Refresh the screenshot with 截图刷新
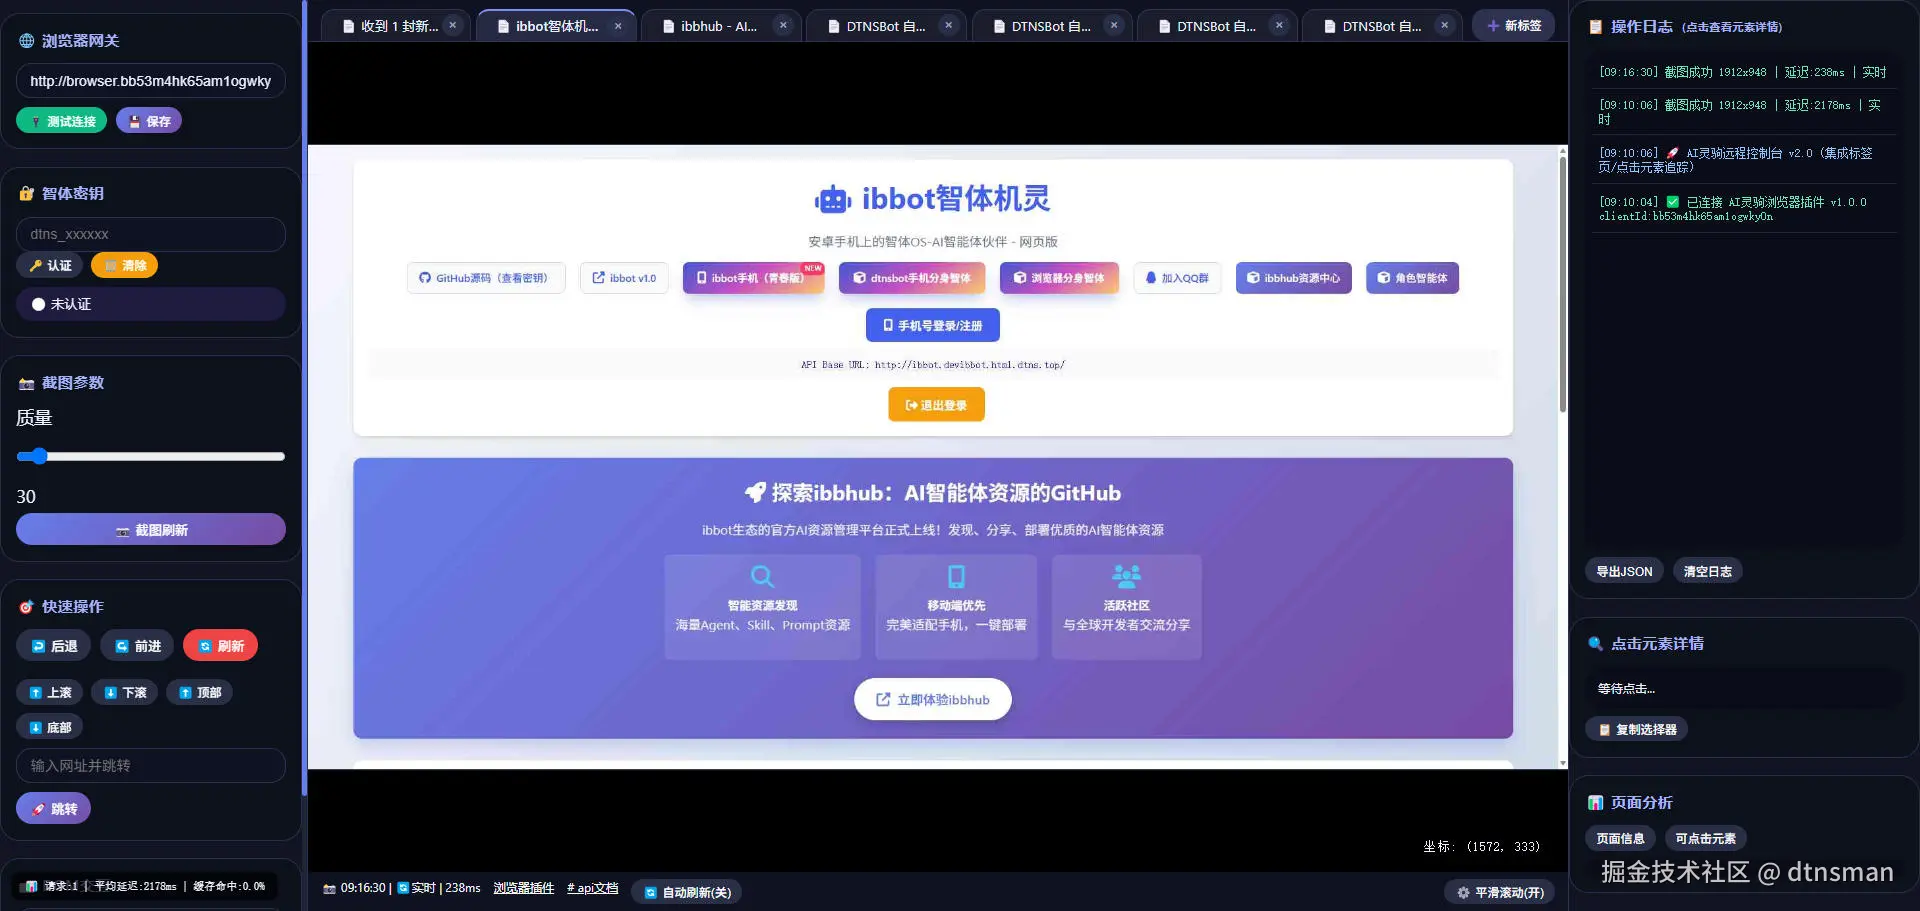Viewport: 1920px width, 911px height. click(x=150, y=530)
